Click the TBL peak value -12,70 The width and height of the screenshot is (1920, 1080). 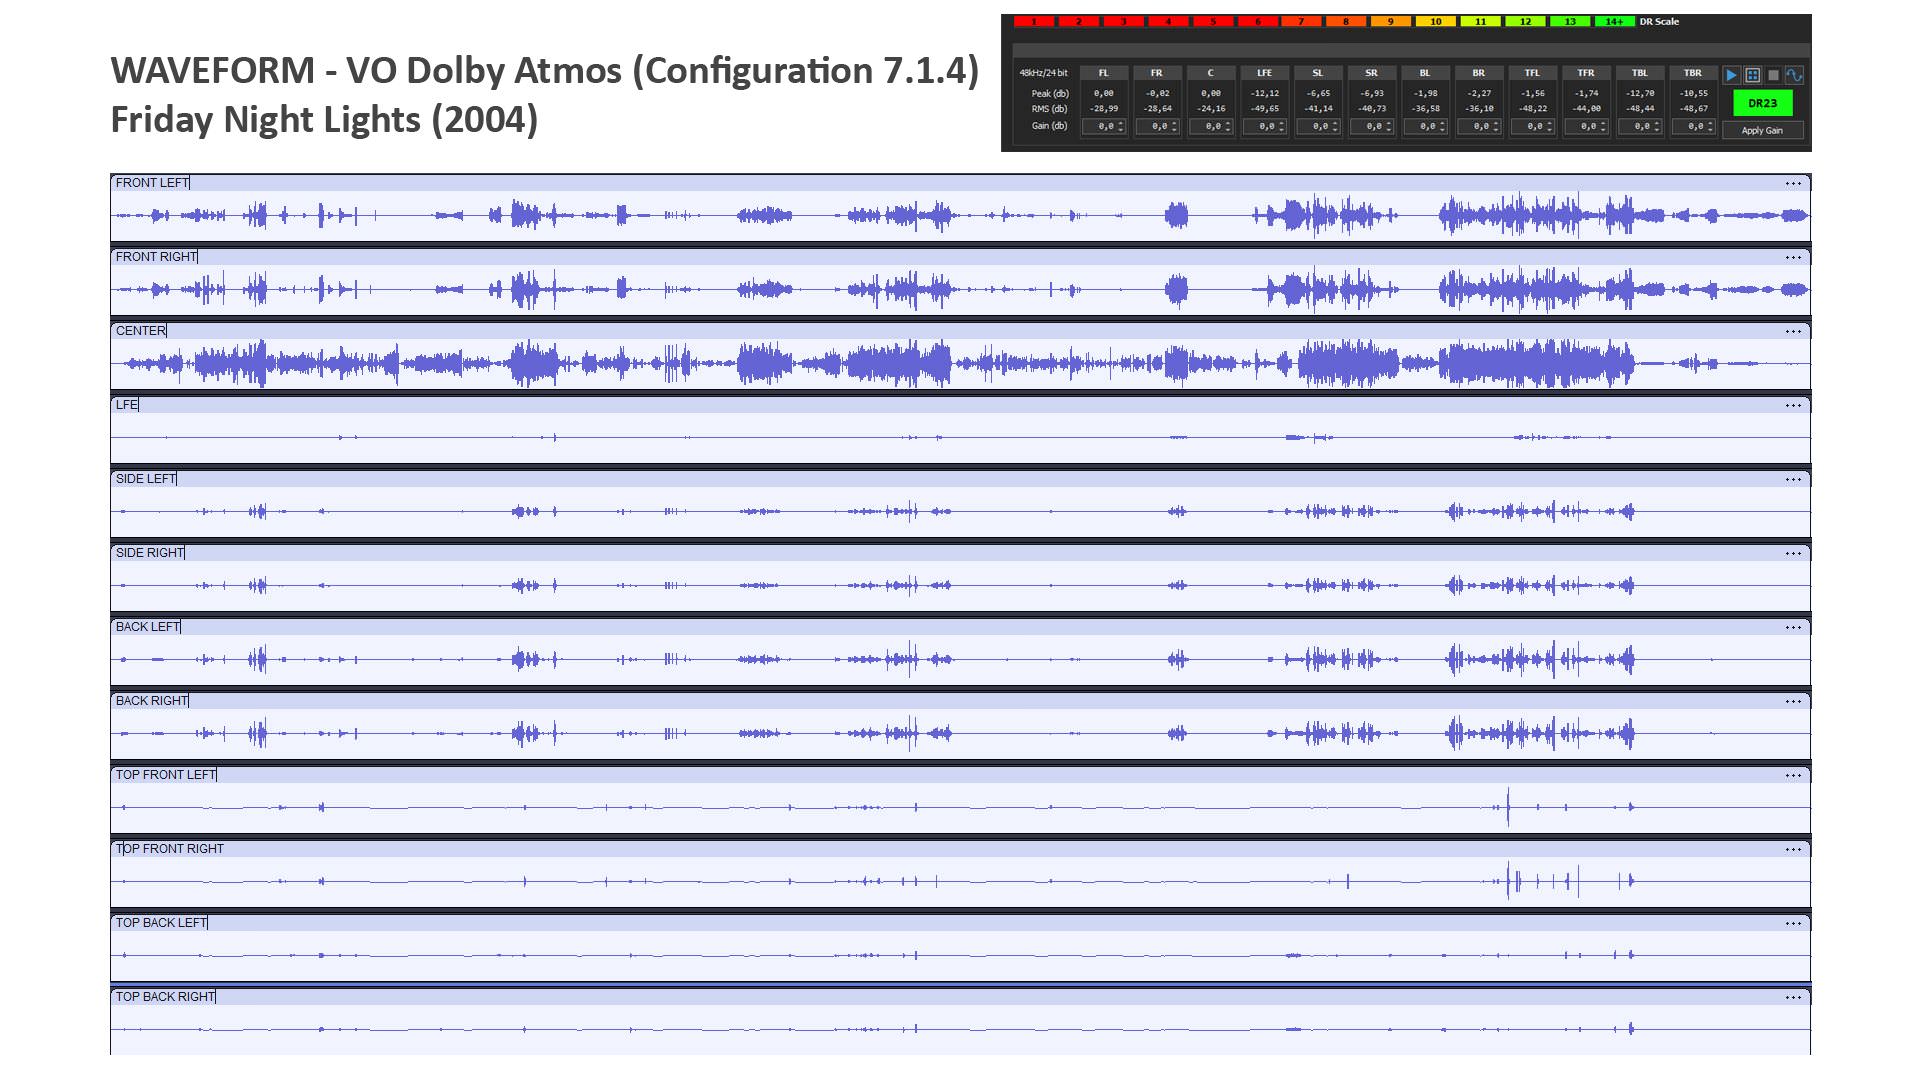pyautogui.click(x=1640, y=93)
